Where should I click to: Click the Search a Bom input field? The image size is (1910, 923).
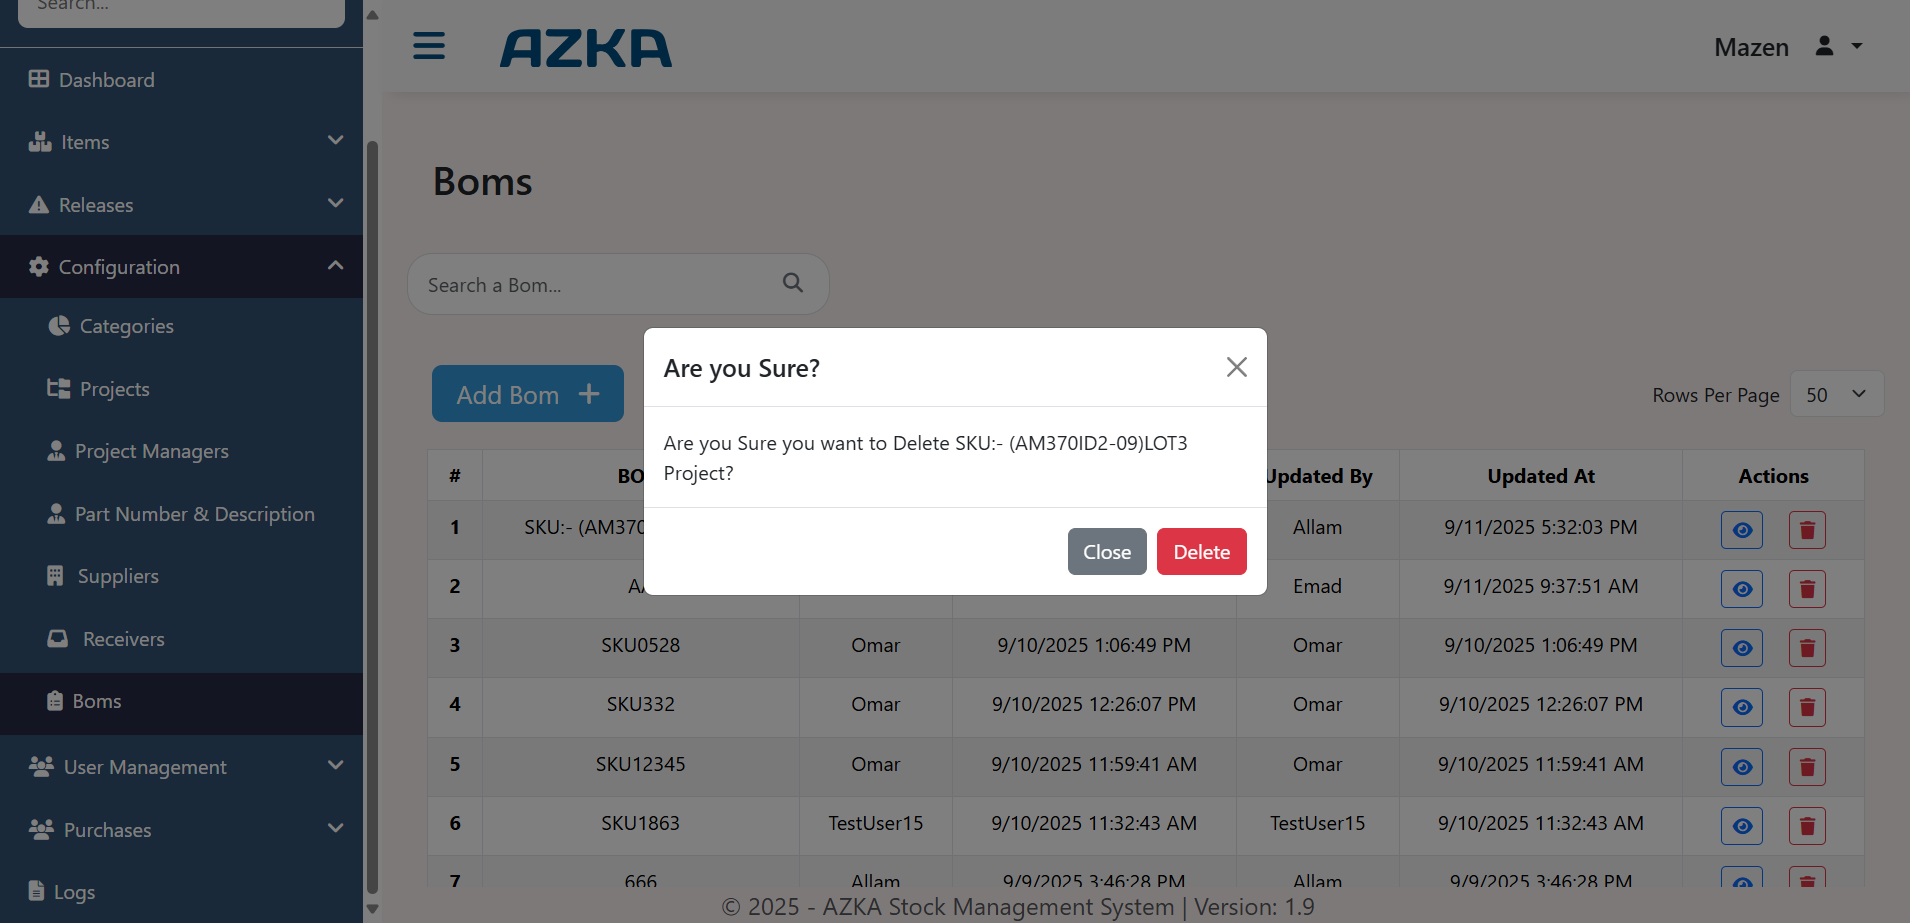[600, 285]
